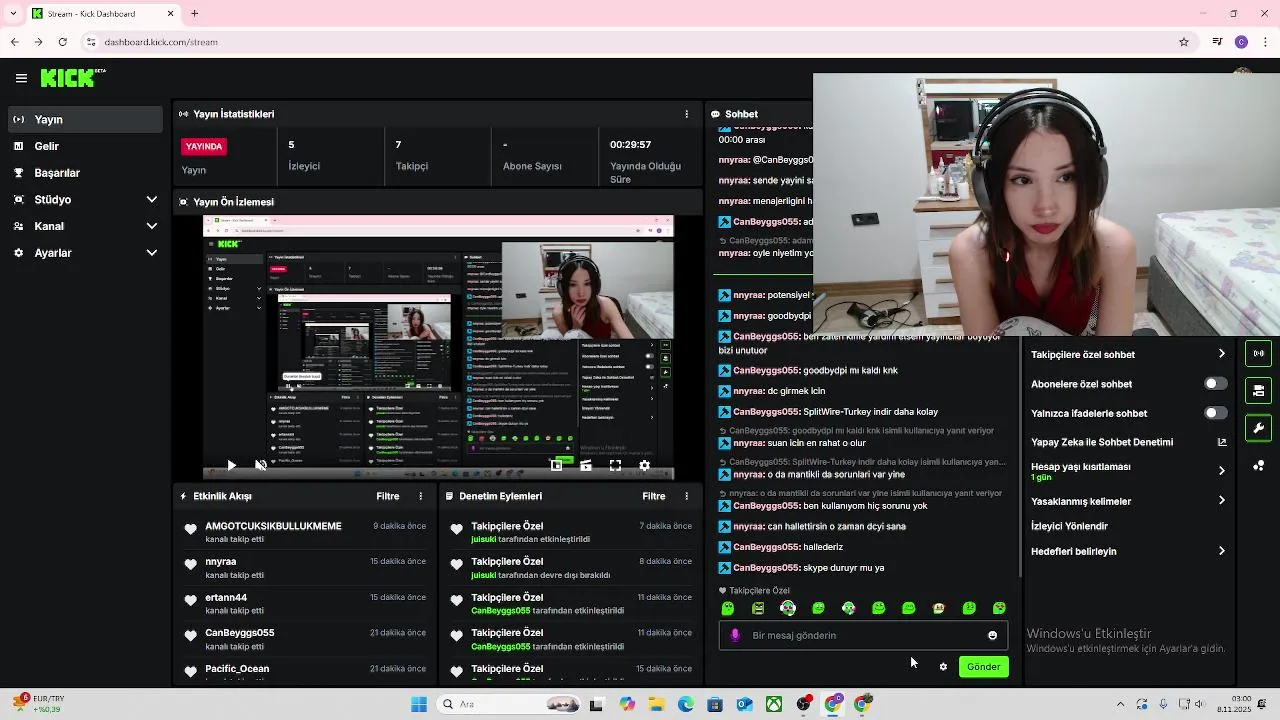Select AMGOTCUKSIKBULLUKMEME follow event

pyautogui.click(x=305, y=532)
